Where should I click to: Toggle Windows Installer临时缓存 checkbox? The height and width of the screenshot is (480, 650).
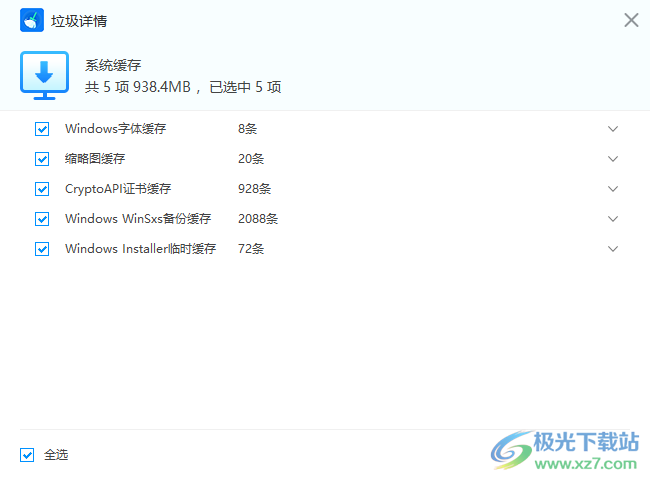pos(42,249)
